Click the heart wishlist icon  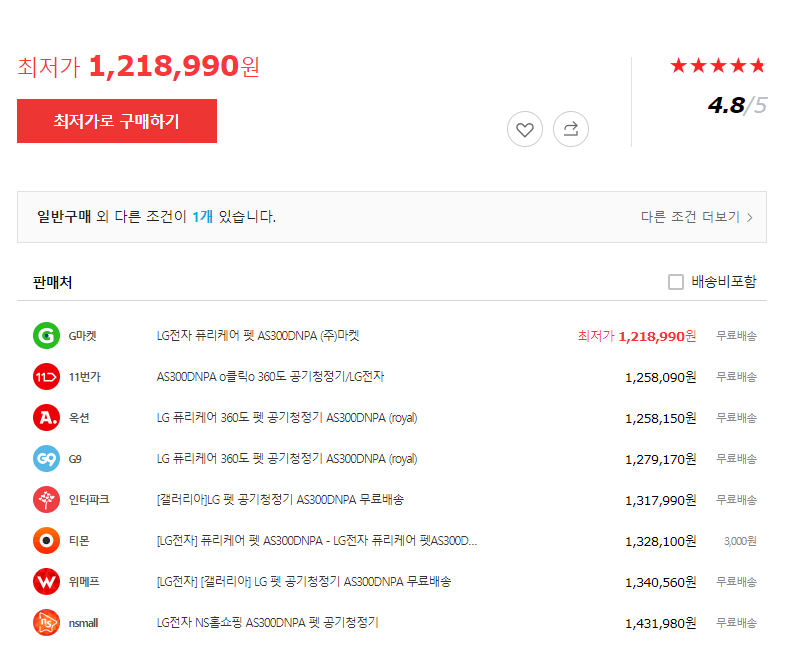525,129
